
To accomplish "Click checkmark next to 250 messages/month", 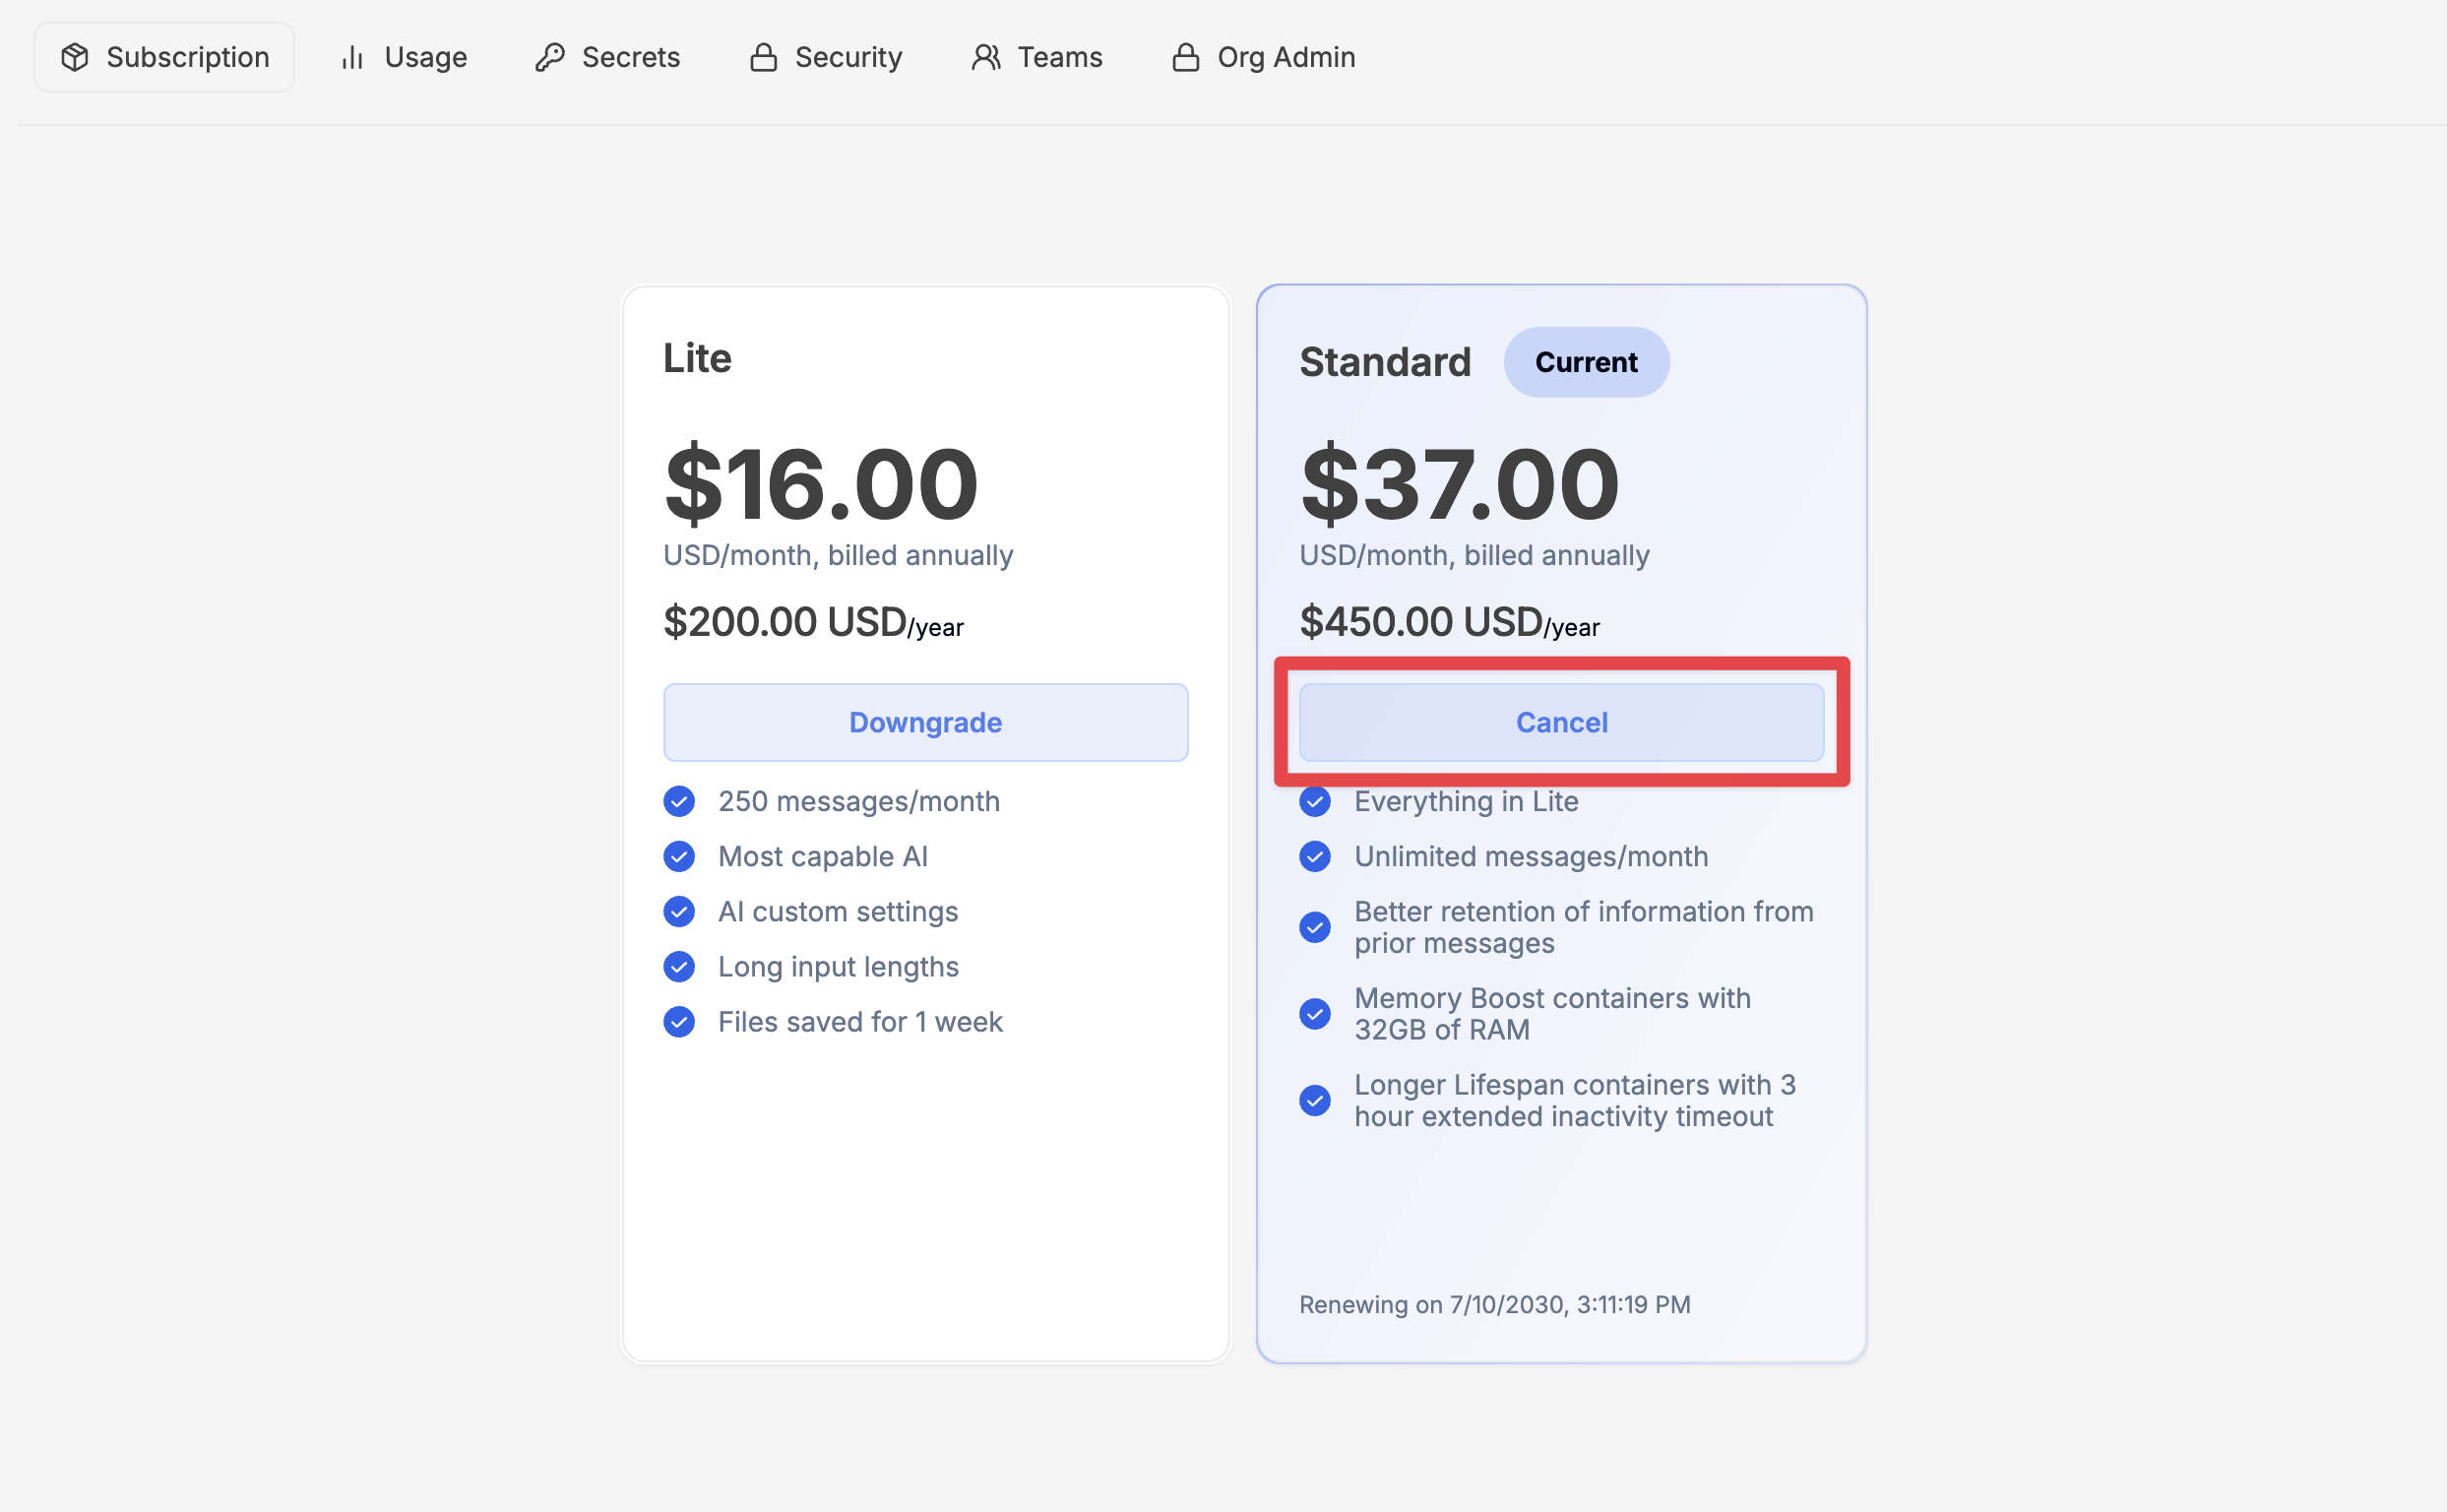I will click(x=679, y=801).
